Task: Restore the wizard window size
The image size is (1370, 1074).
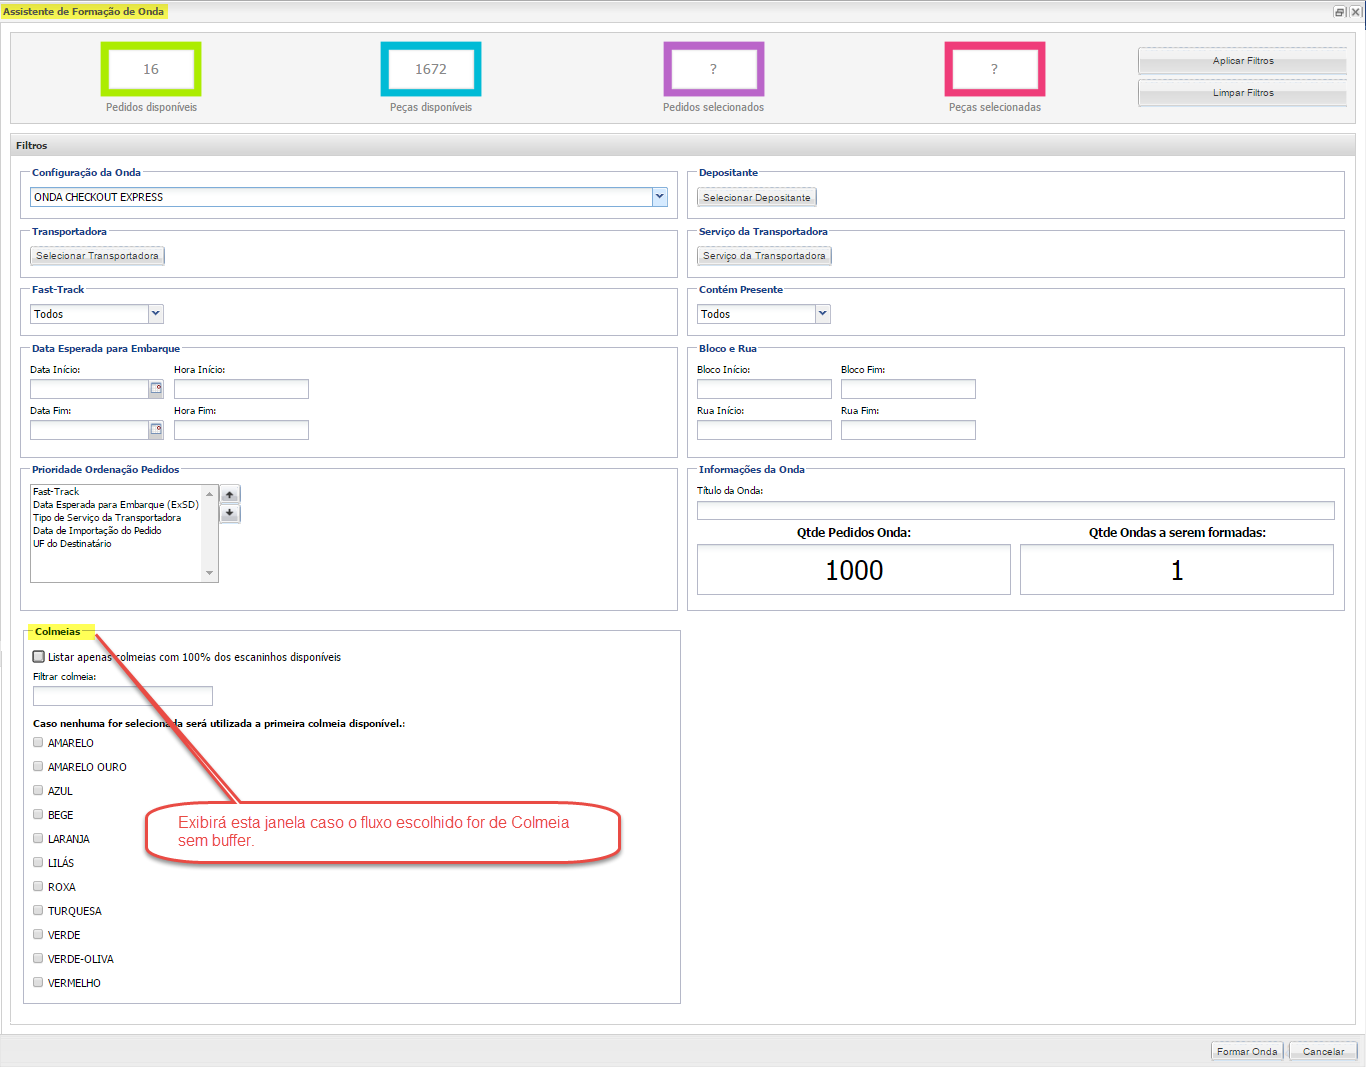Action: coord(1340,12)
